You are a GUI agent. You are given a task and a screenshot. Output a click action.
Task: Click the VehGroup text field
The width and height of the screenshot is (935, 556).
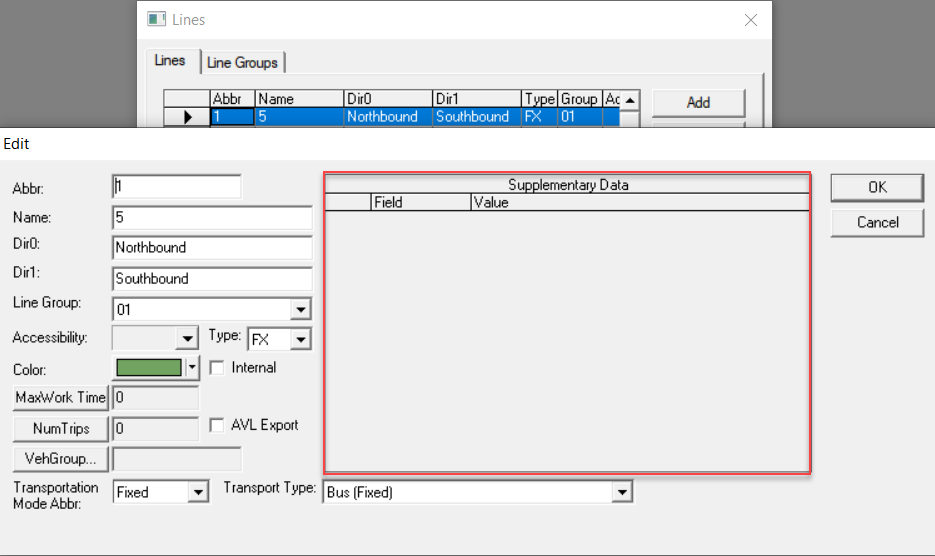pos(177,459)
